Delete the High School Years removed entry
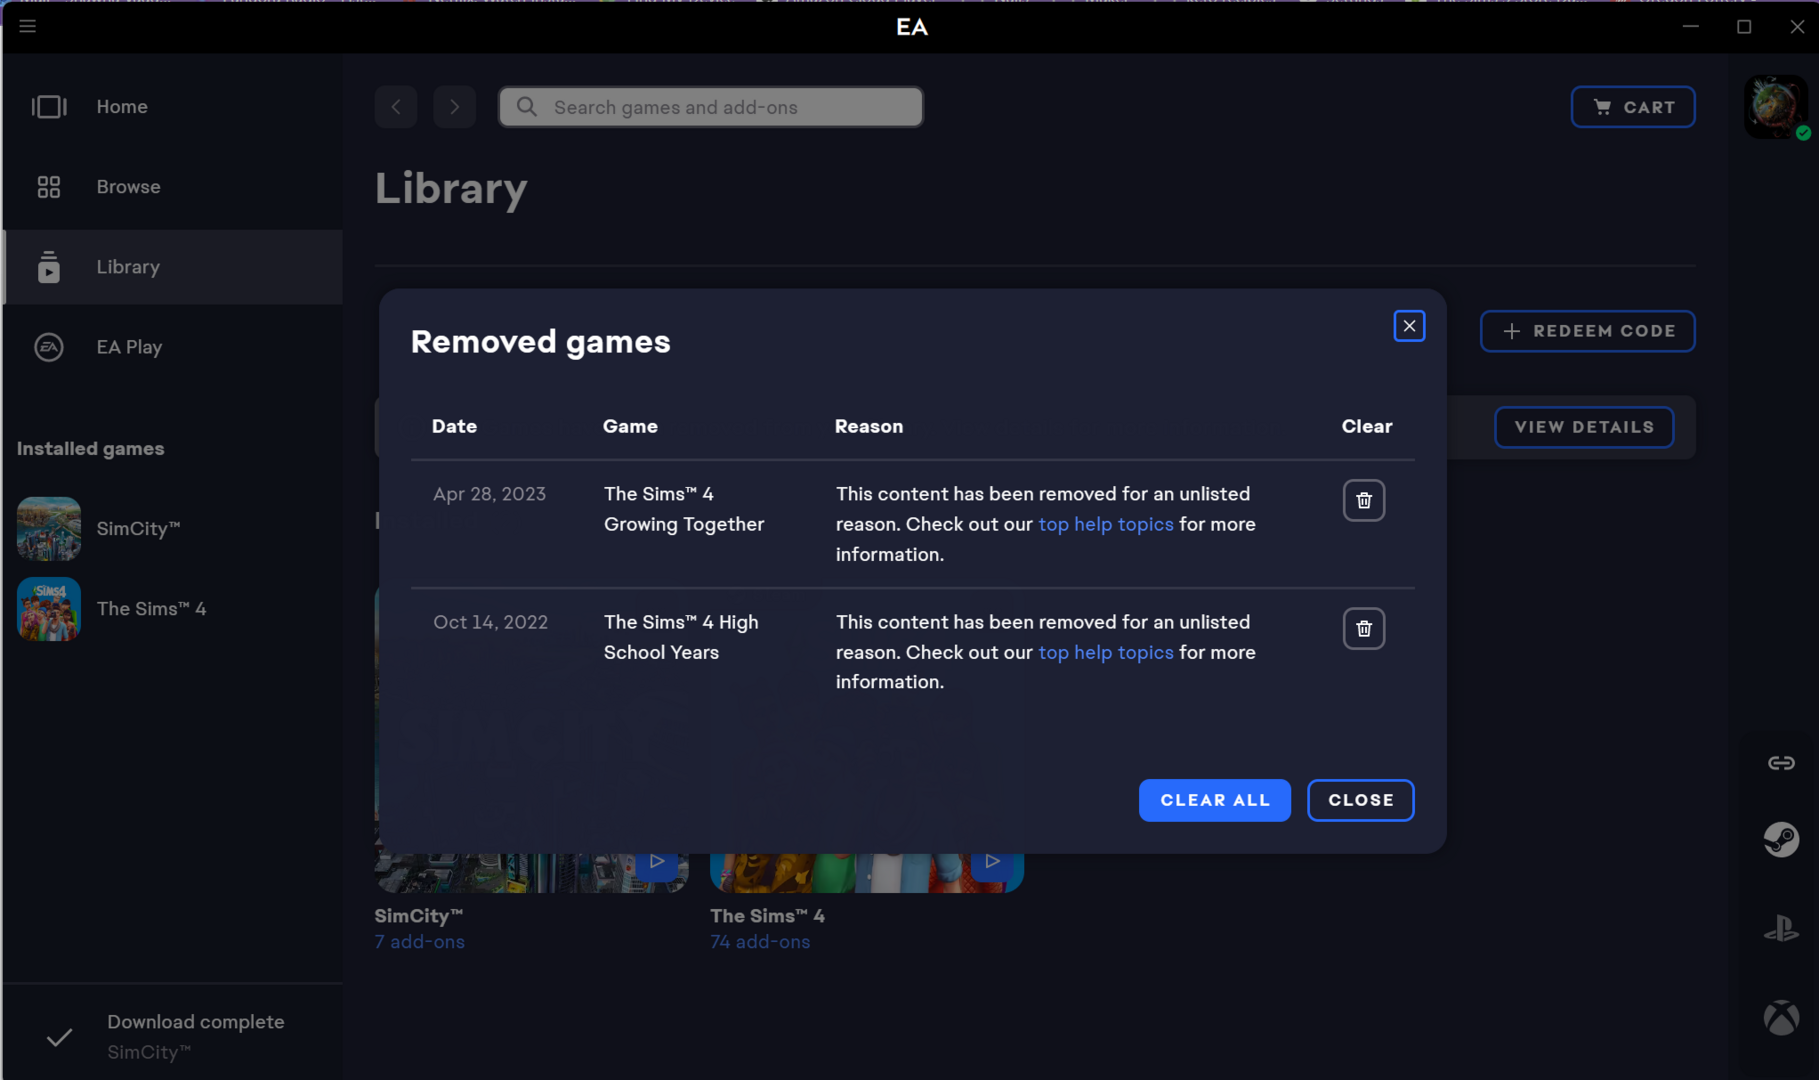This screenshot has height=1080, width=1819. tap(1364, 629)
